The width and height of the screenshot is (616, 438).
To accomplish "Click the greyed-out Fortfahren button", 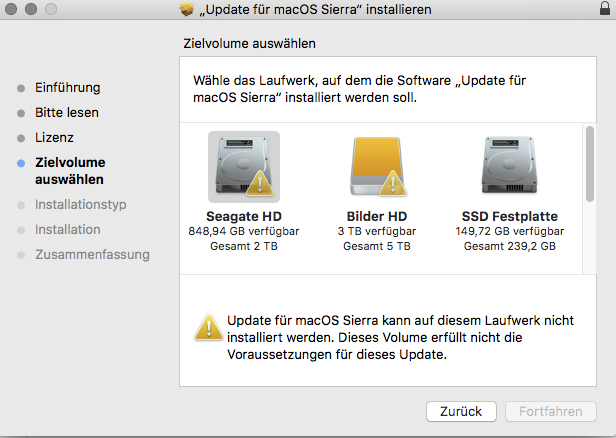I will point(551,411).
